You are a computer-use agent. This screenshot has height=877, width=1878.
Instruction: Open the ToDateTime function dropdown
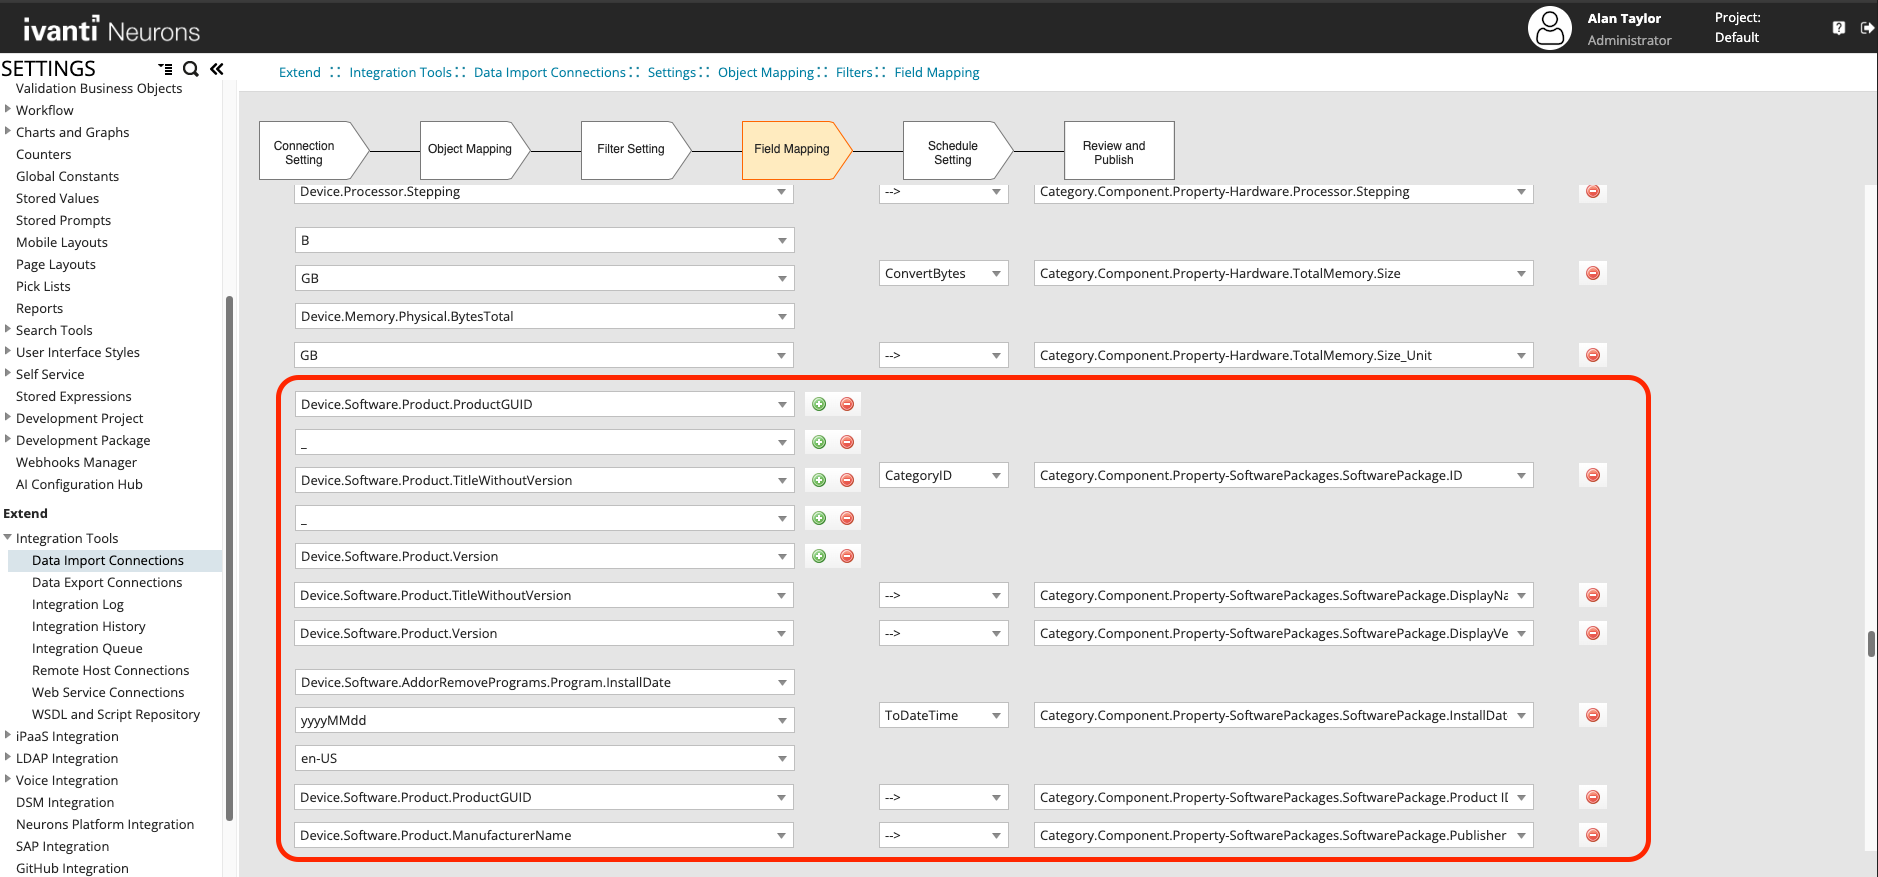click(943, 715)
